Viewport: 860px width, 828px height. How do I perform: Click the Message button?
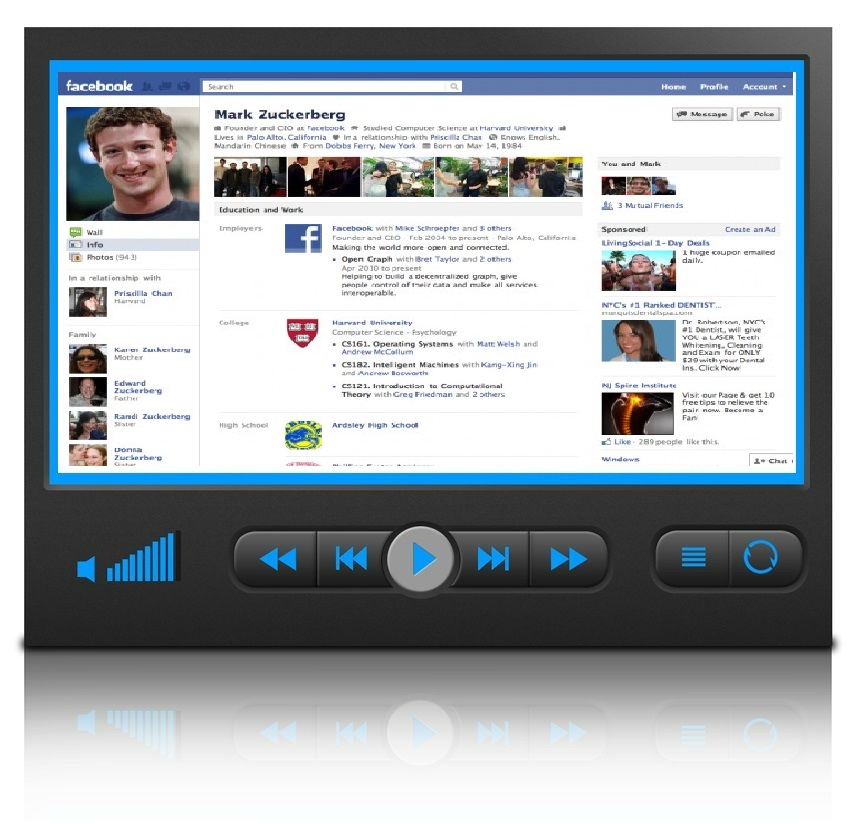click(703, 114)
